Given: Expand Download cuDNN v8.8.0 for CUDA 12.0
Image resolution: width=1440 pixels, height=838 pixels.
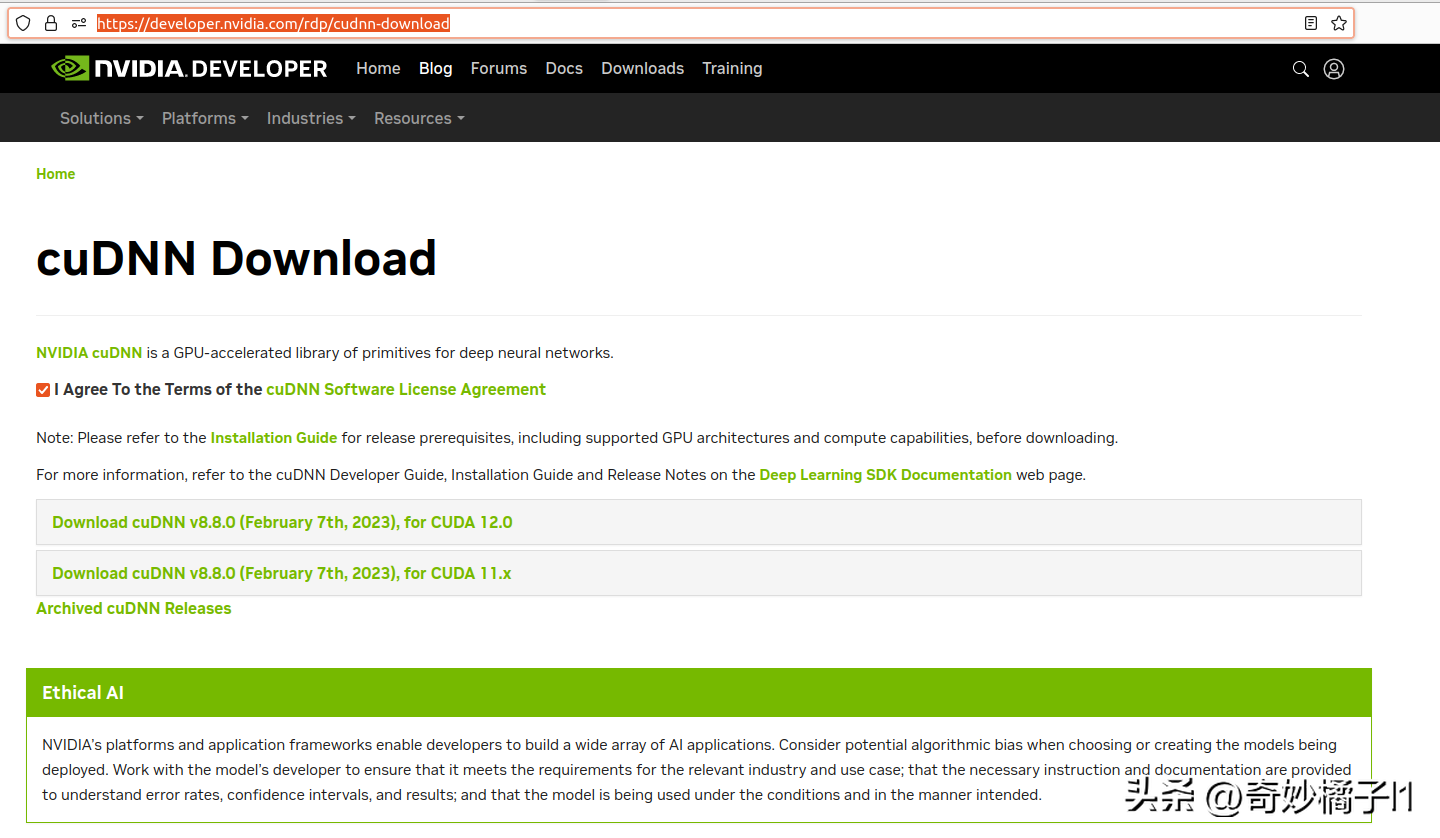Looking at the screenshot, I should [699, 522].
